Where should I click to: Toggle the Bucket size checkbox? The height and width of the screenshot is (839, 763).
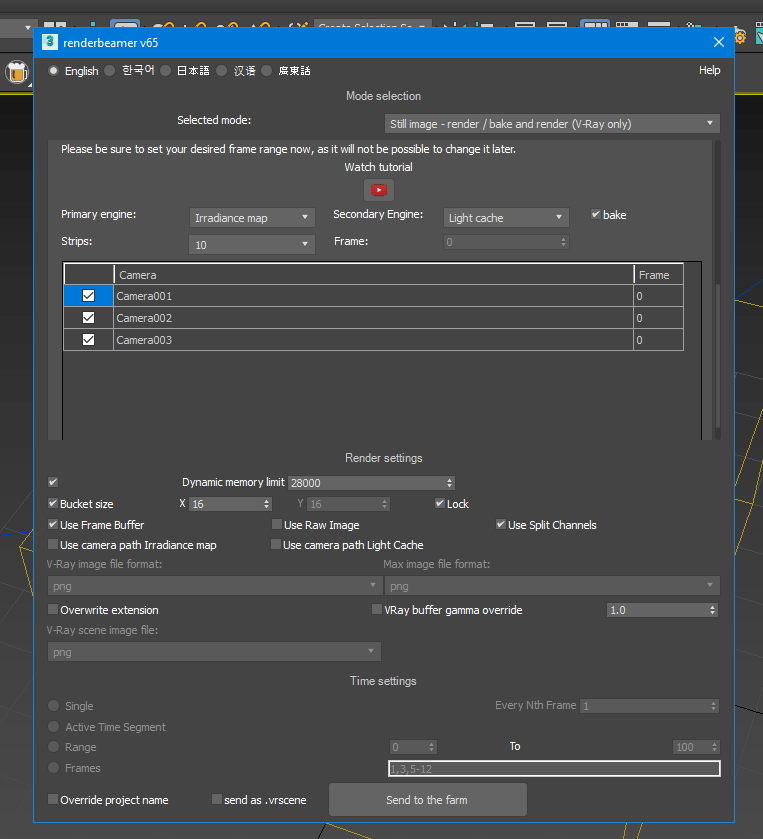(53, 504)
